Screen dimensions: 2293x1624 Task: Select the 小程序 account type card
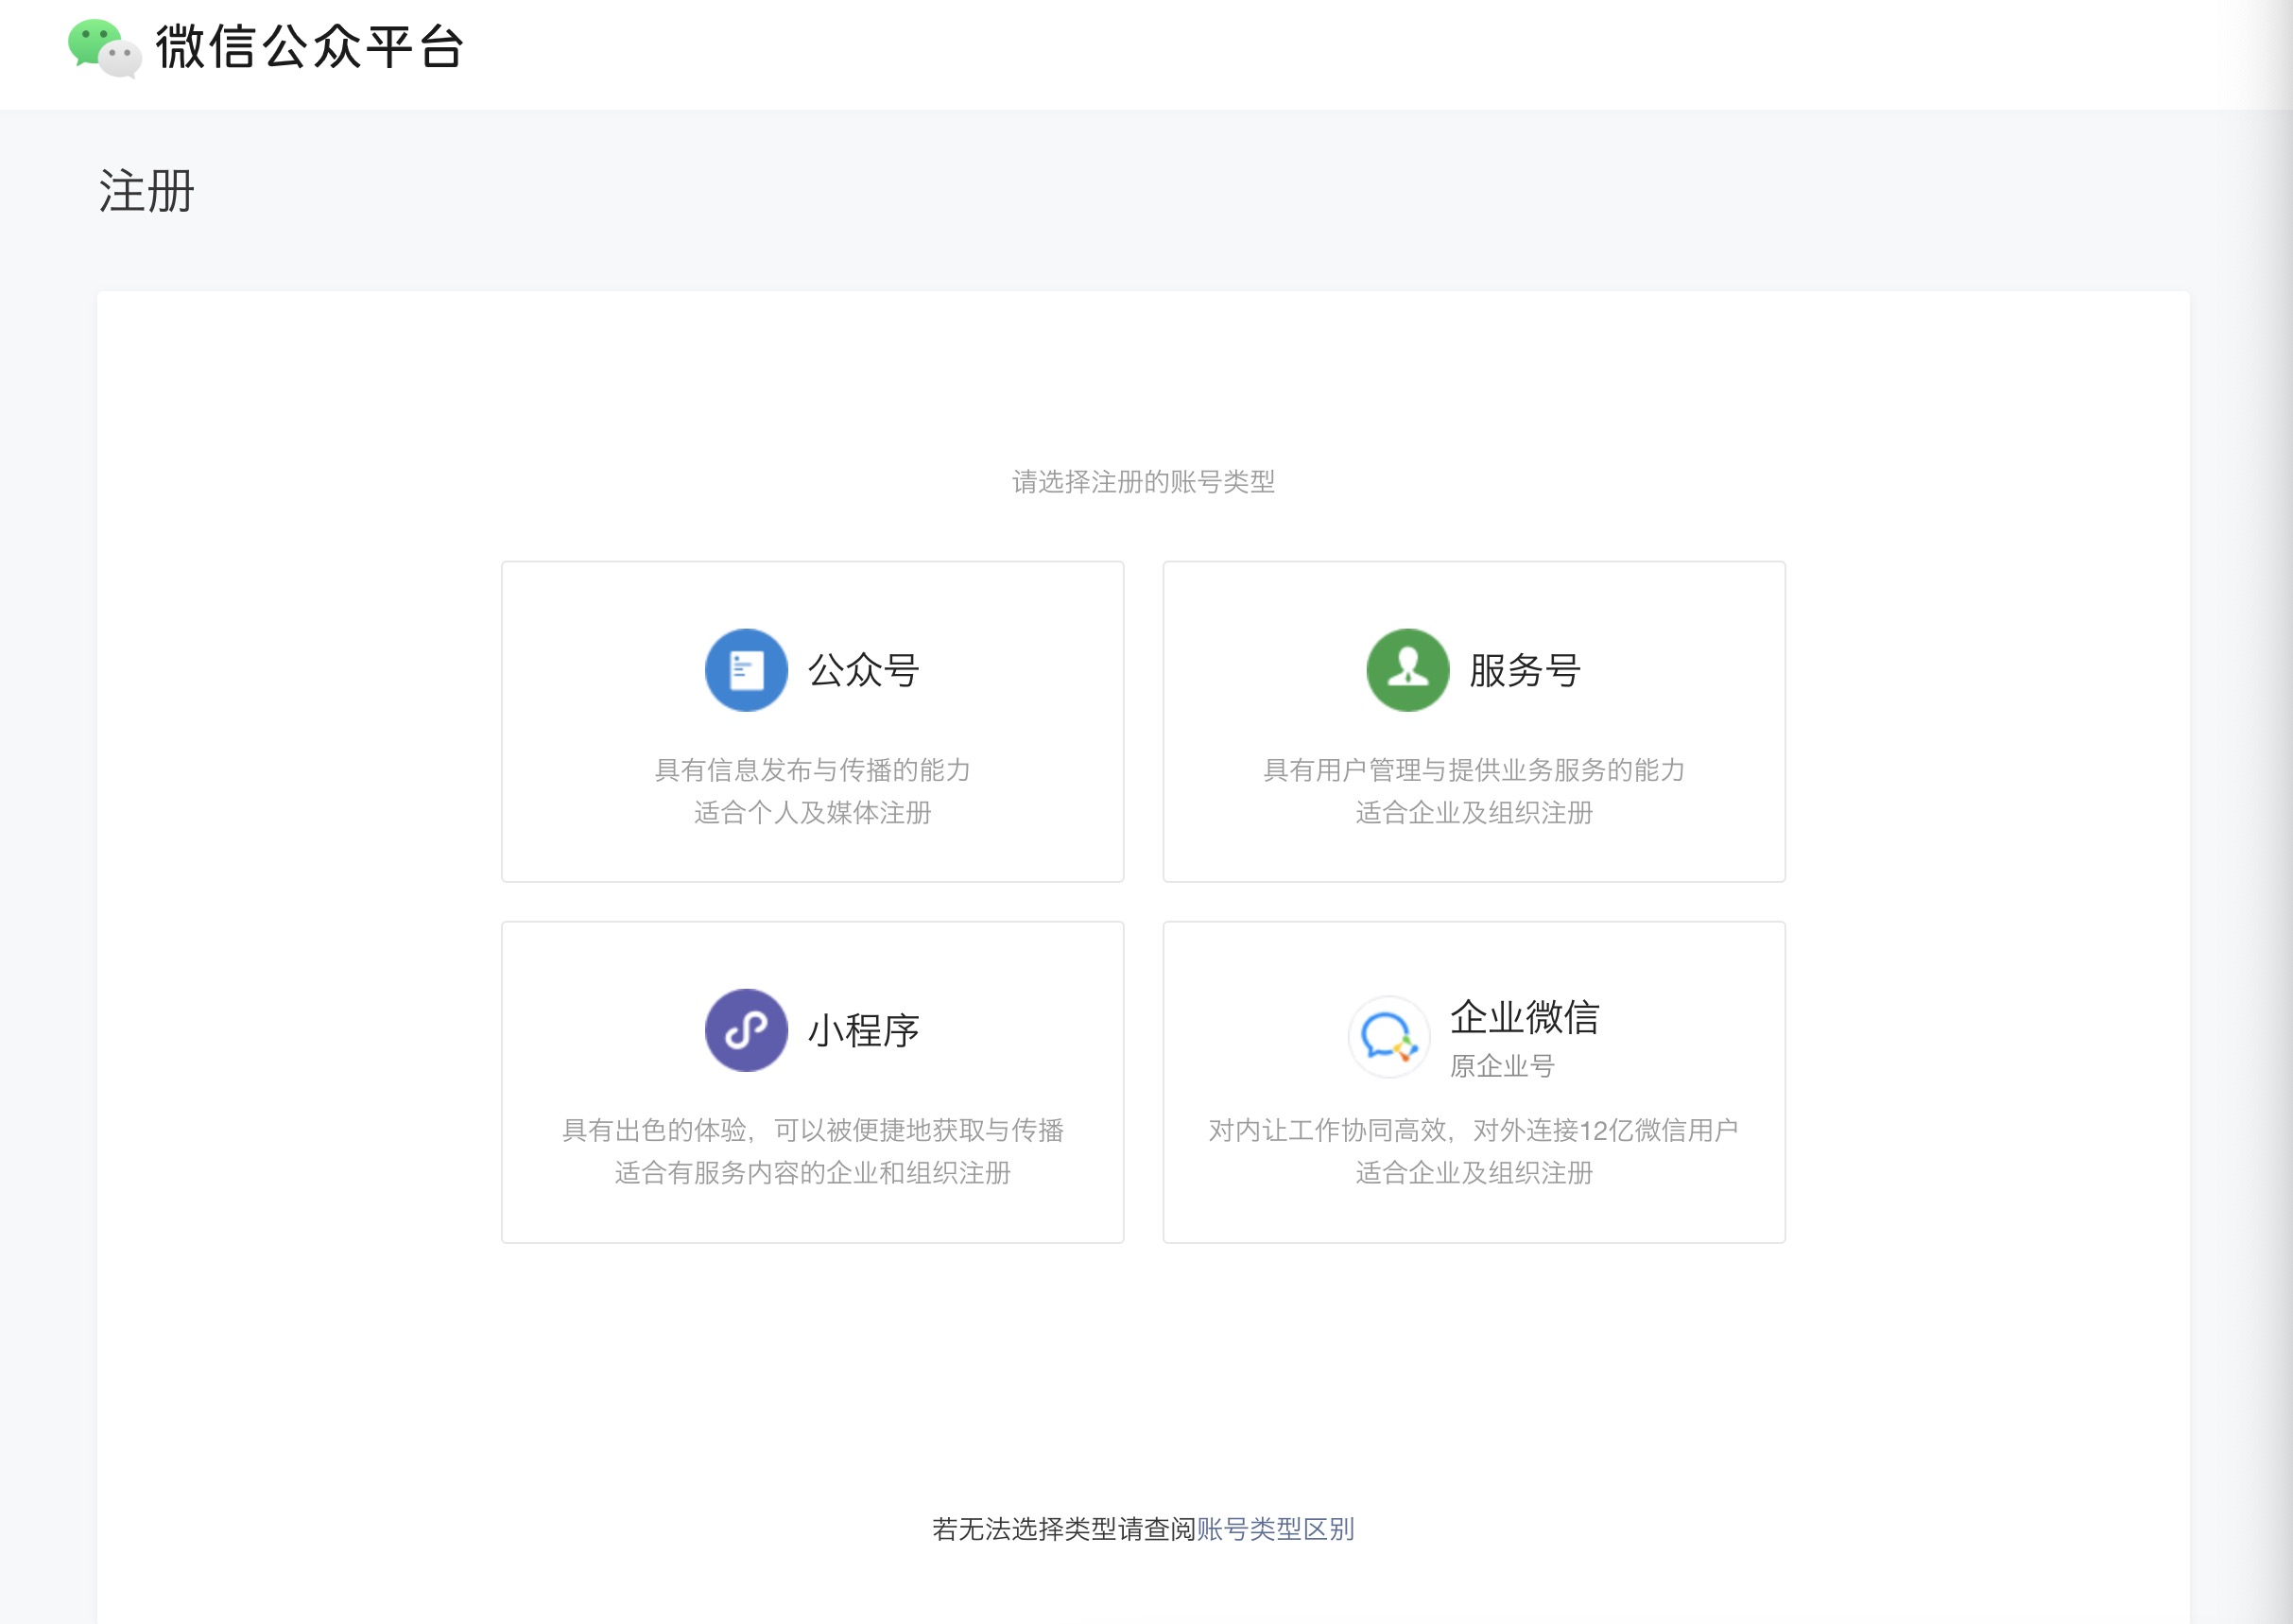pos(812,1082)
